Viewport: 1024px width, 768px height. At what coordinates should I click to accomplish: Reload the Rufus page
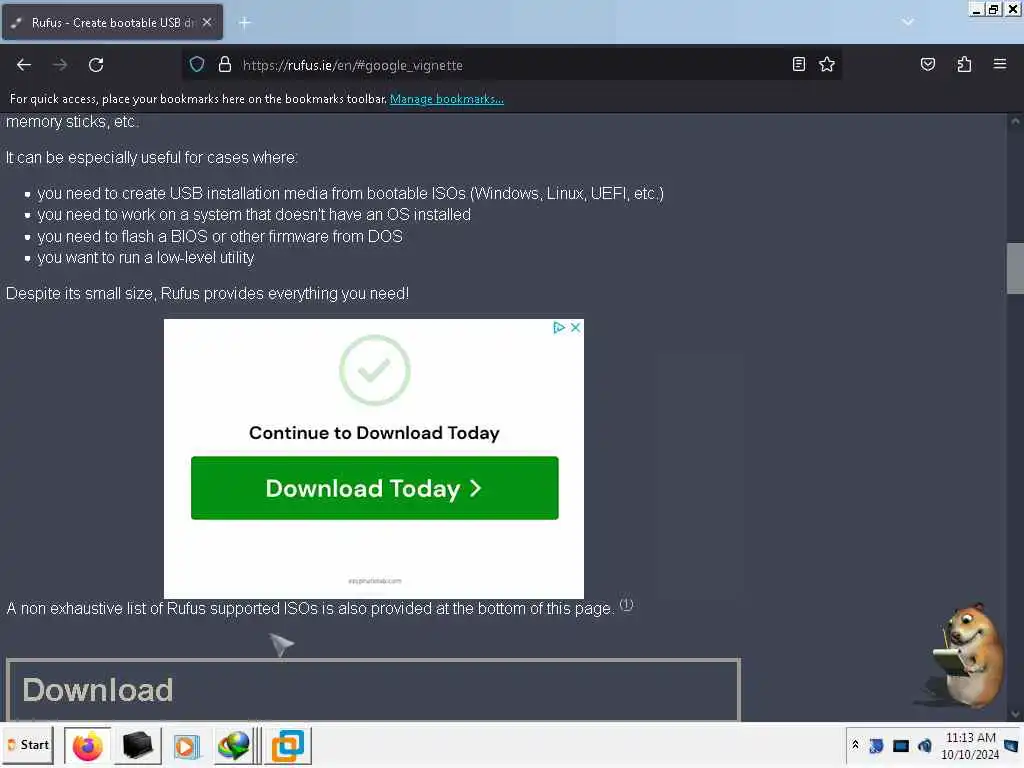pos(96,65)
